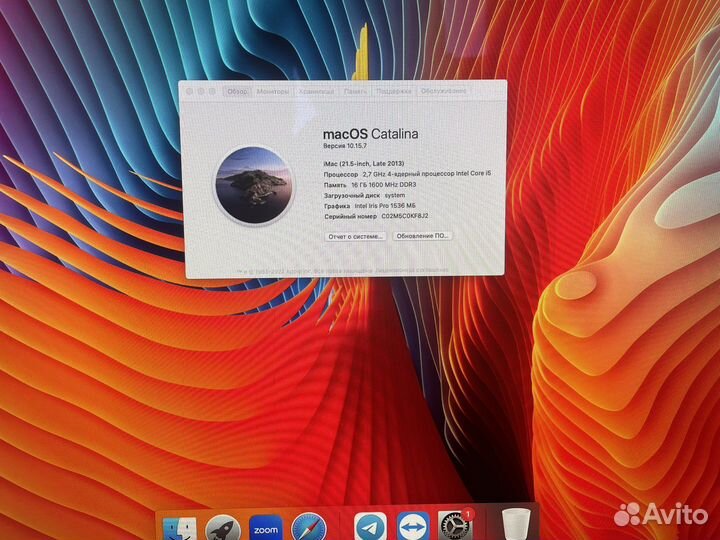
Task: Click the macOS Catalina island image
Action: pyautogui.click(x=254, y=185)
